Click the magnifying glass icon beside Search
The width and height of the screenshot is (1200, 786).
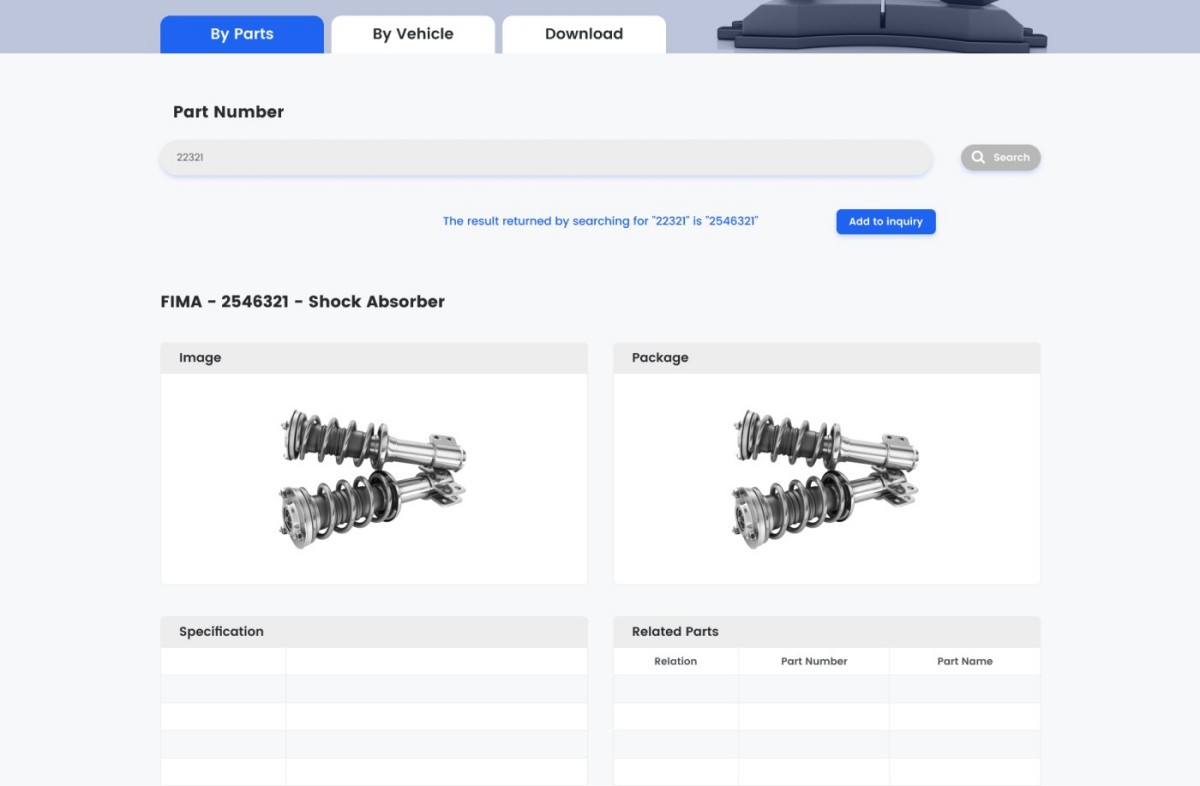[x=978, y=158]
